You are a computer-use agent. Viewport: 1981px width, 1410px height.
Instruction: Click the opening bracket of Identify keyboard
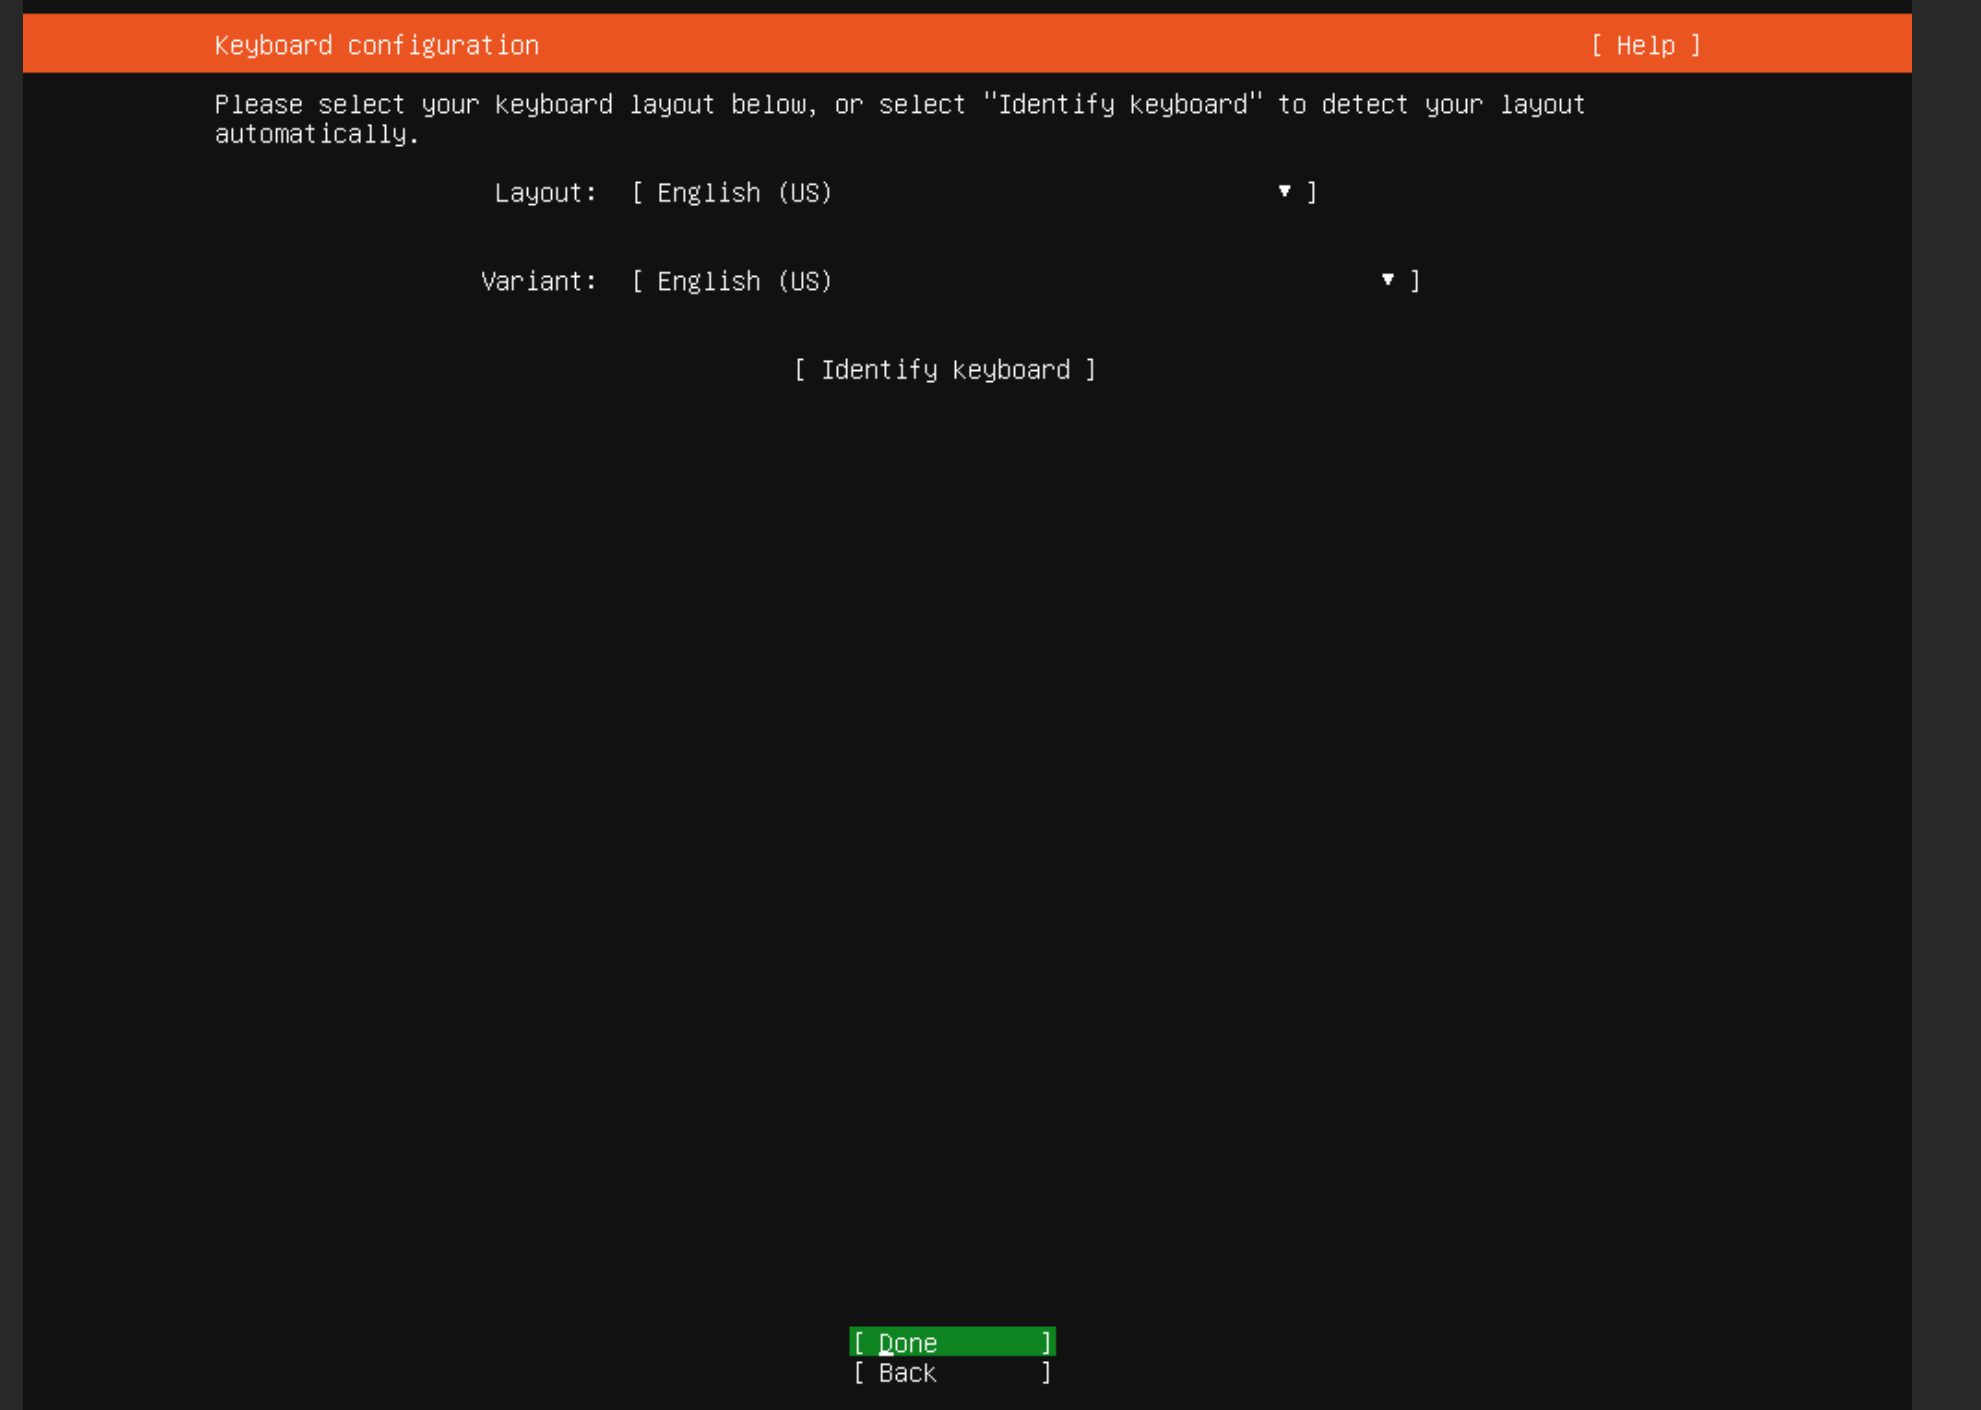800,370
